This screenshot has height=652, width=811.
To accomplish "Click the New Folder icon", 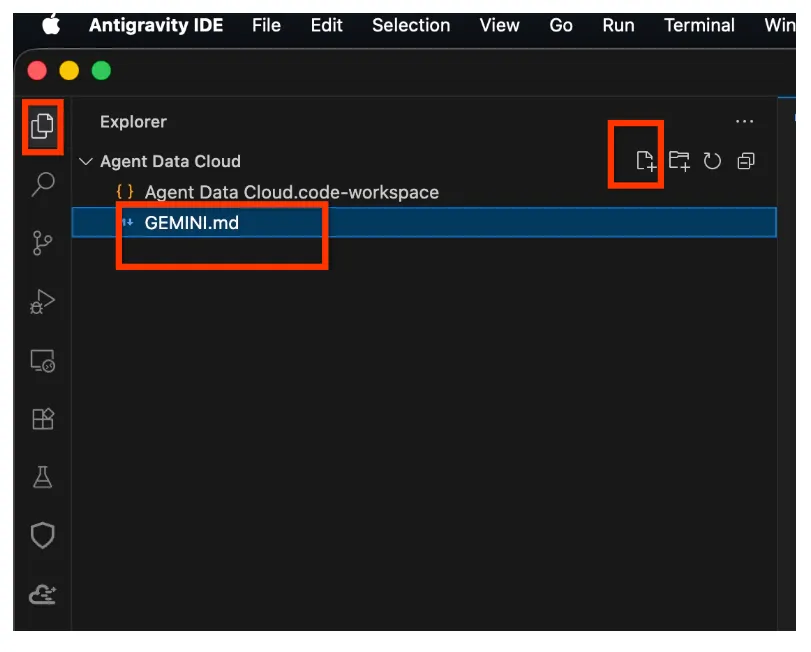I will point(679,161).
